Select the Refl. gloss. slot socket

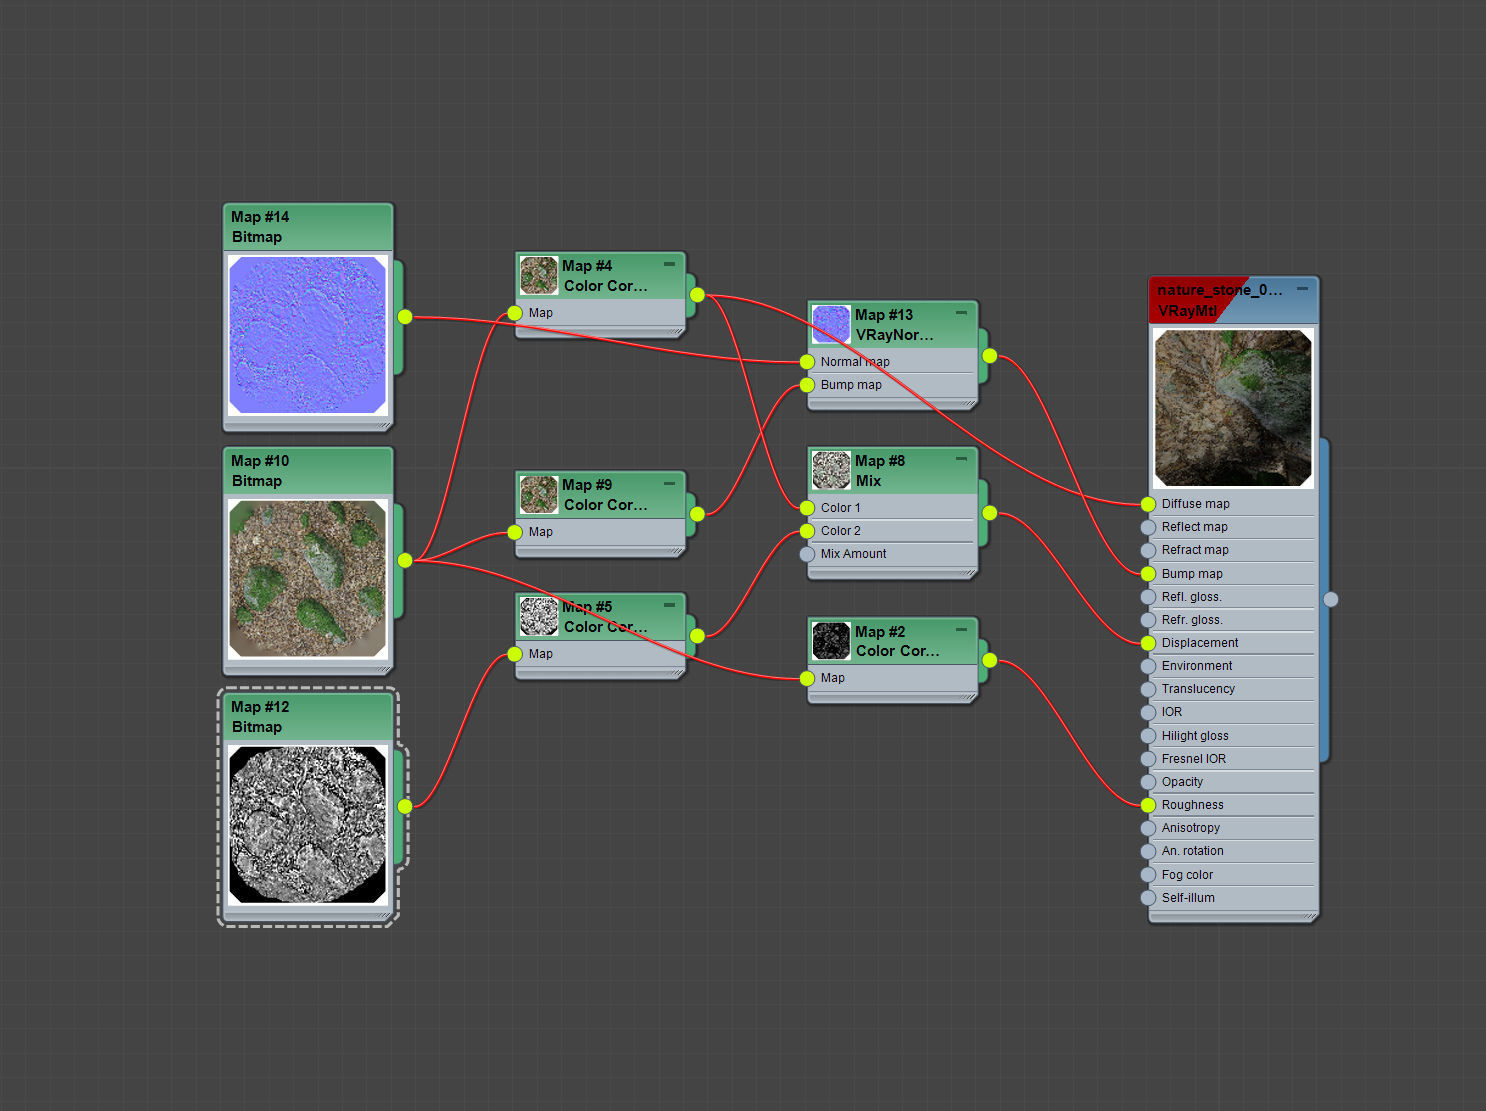(1148, 597)
